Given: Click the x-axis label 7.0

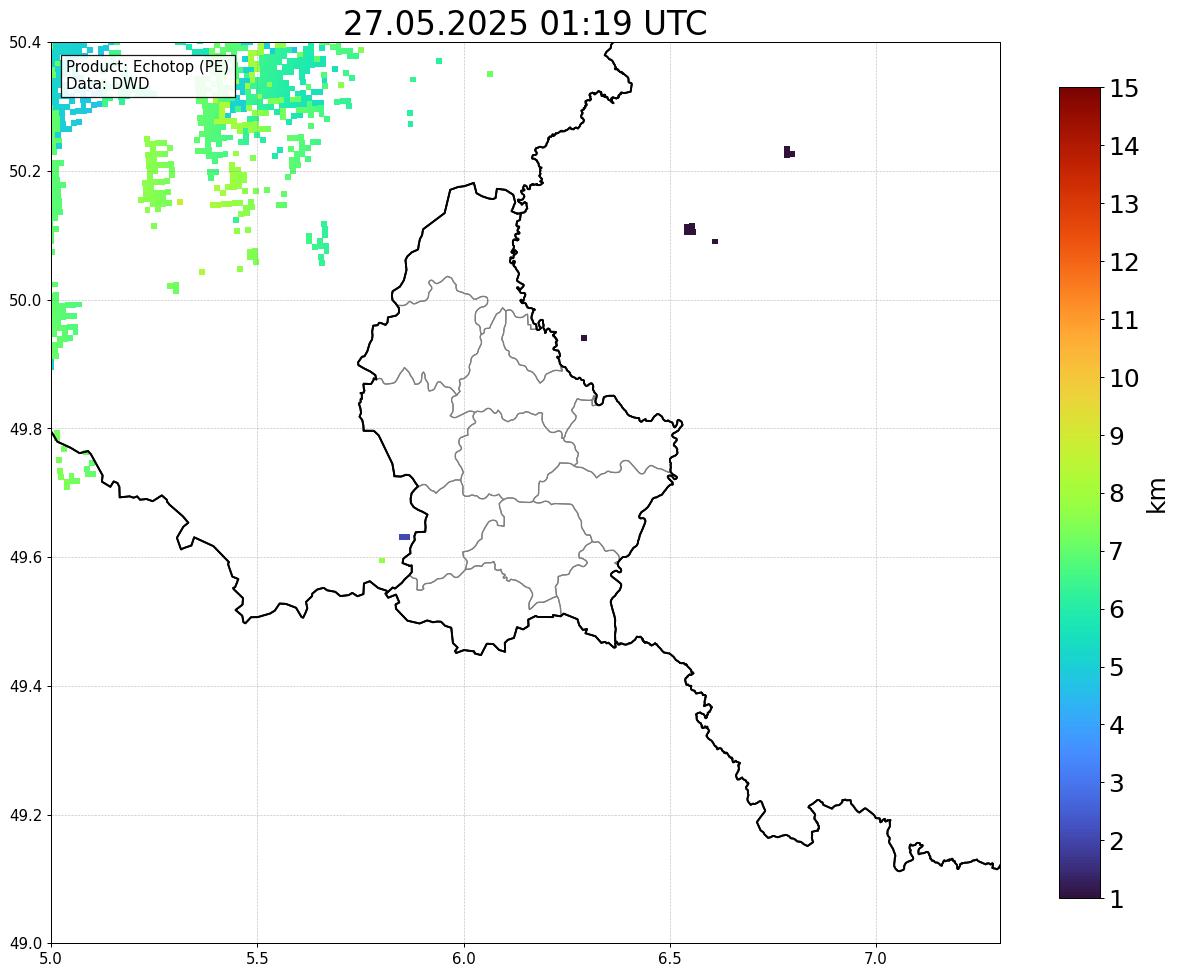Looking at the screenshot, I should pos(876,959).
